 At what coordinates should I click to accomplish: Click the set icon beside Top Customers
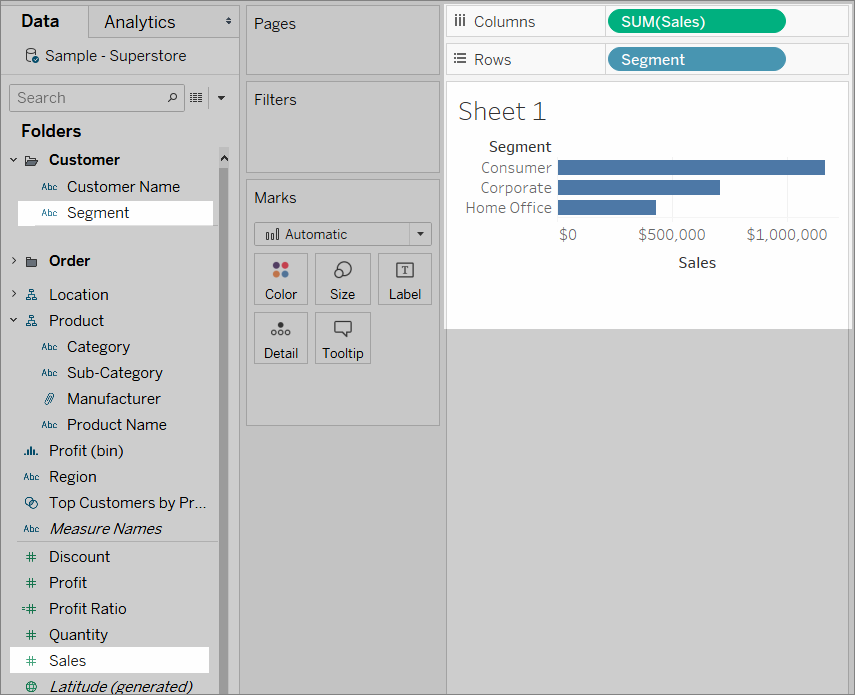tap(32, 503)
